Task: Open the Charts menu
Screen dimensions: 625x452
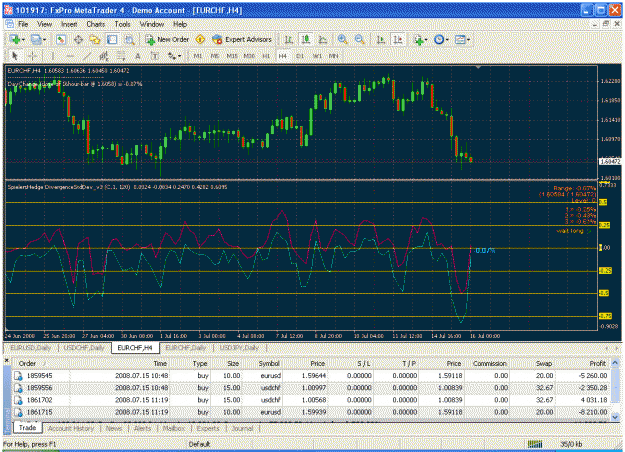Action: click(x=96, y=24)
